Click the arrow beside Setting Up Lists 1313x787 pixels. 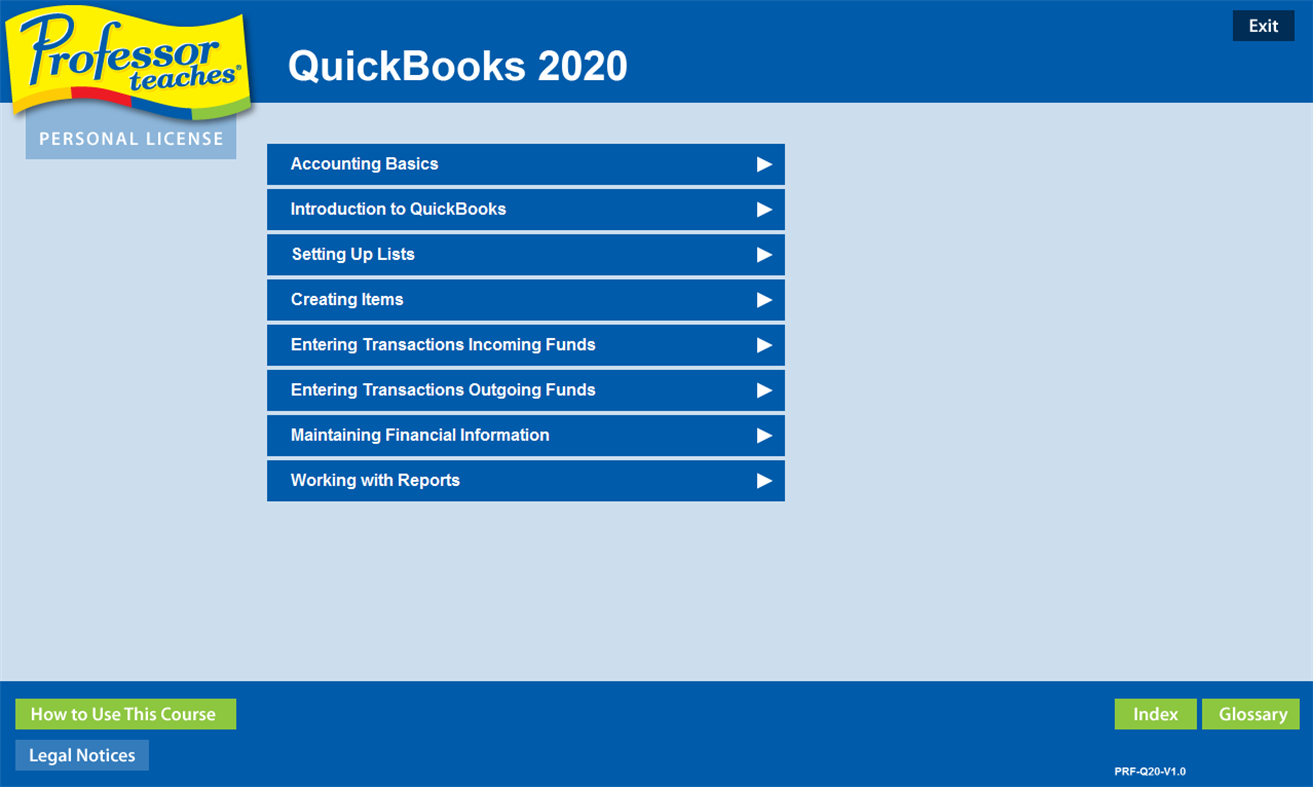(765, 254)
